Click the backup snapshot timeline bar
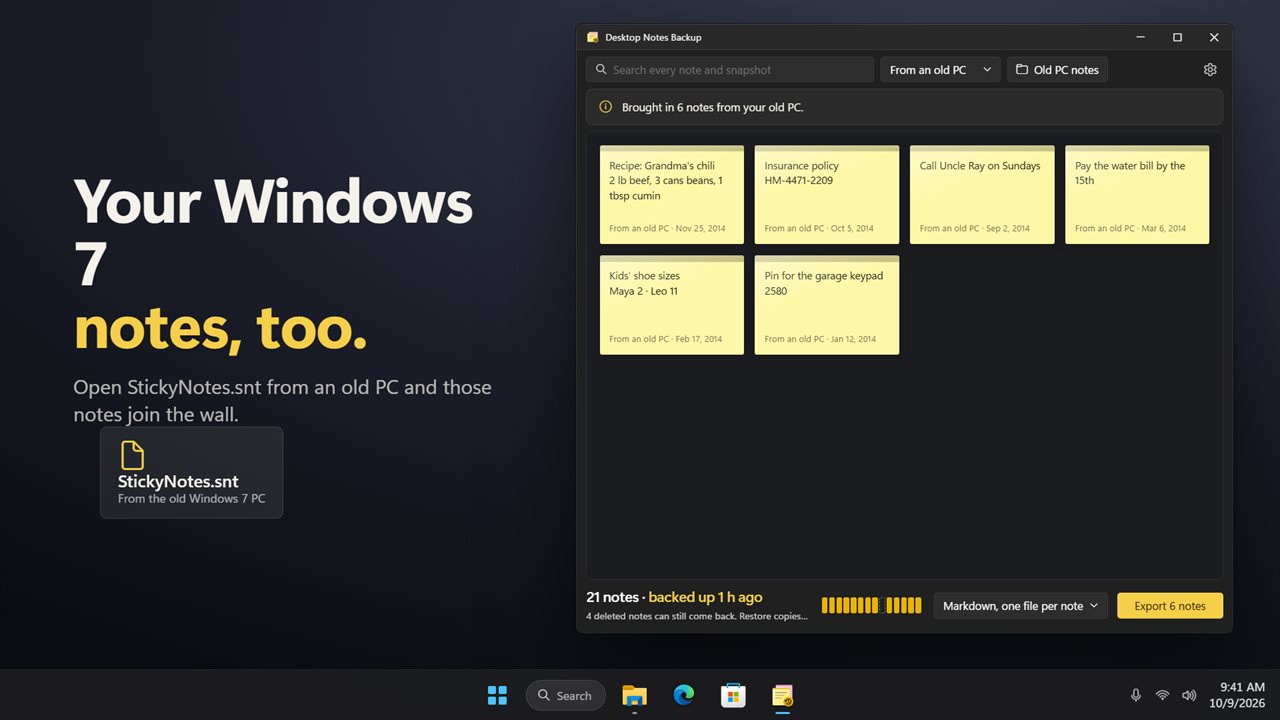The width and height of the screenshot is (1280, 720). 871,605
